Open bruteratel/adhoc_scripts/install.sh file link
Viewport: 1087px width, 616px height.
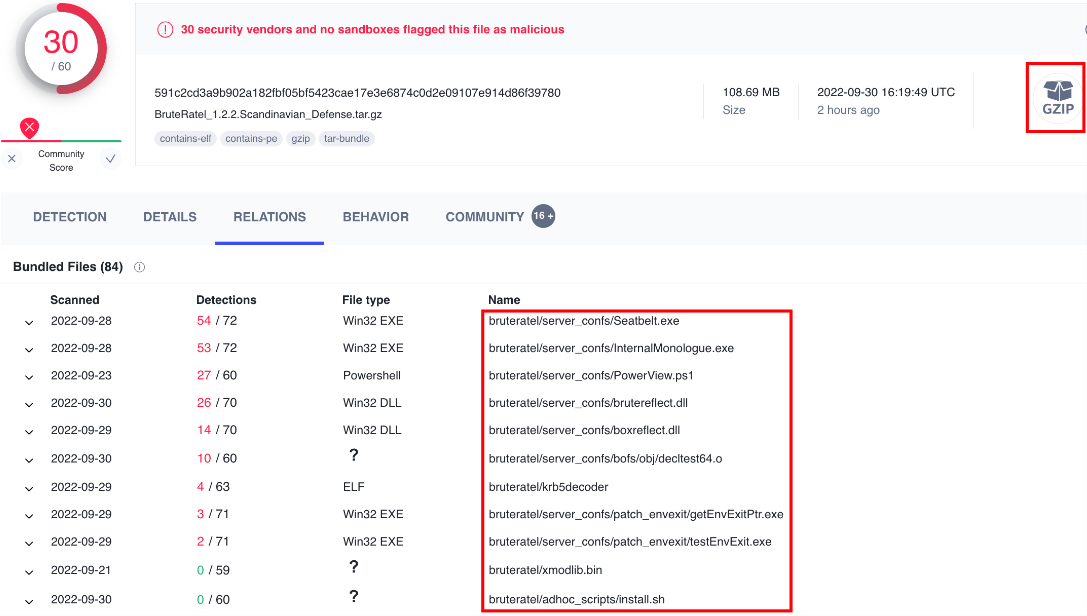576,599
